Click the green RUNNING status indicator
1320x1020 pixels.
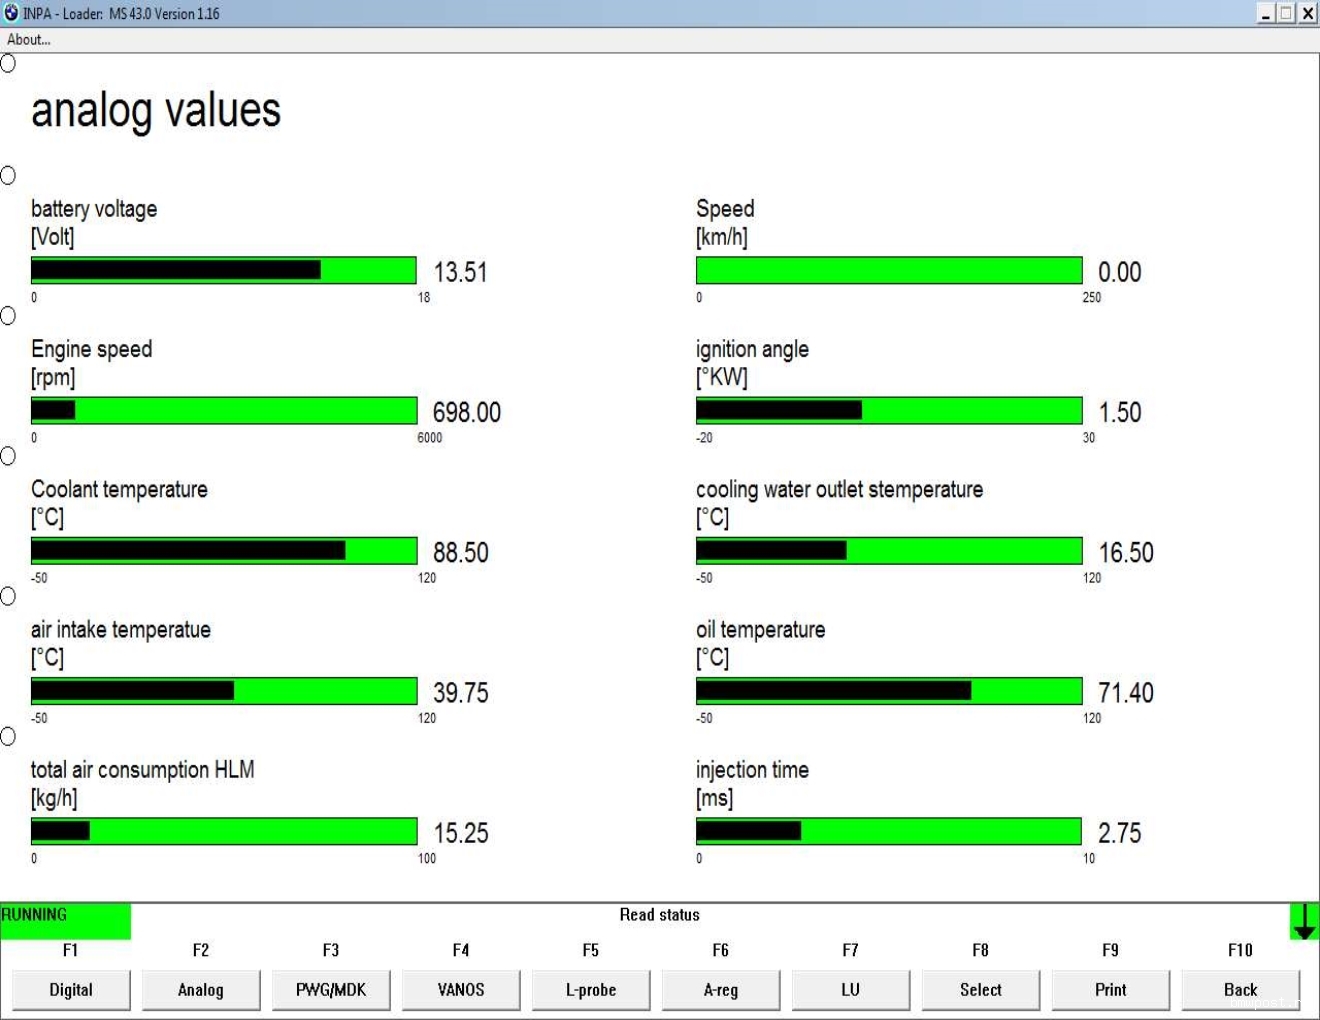[65, 920]
